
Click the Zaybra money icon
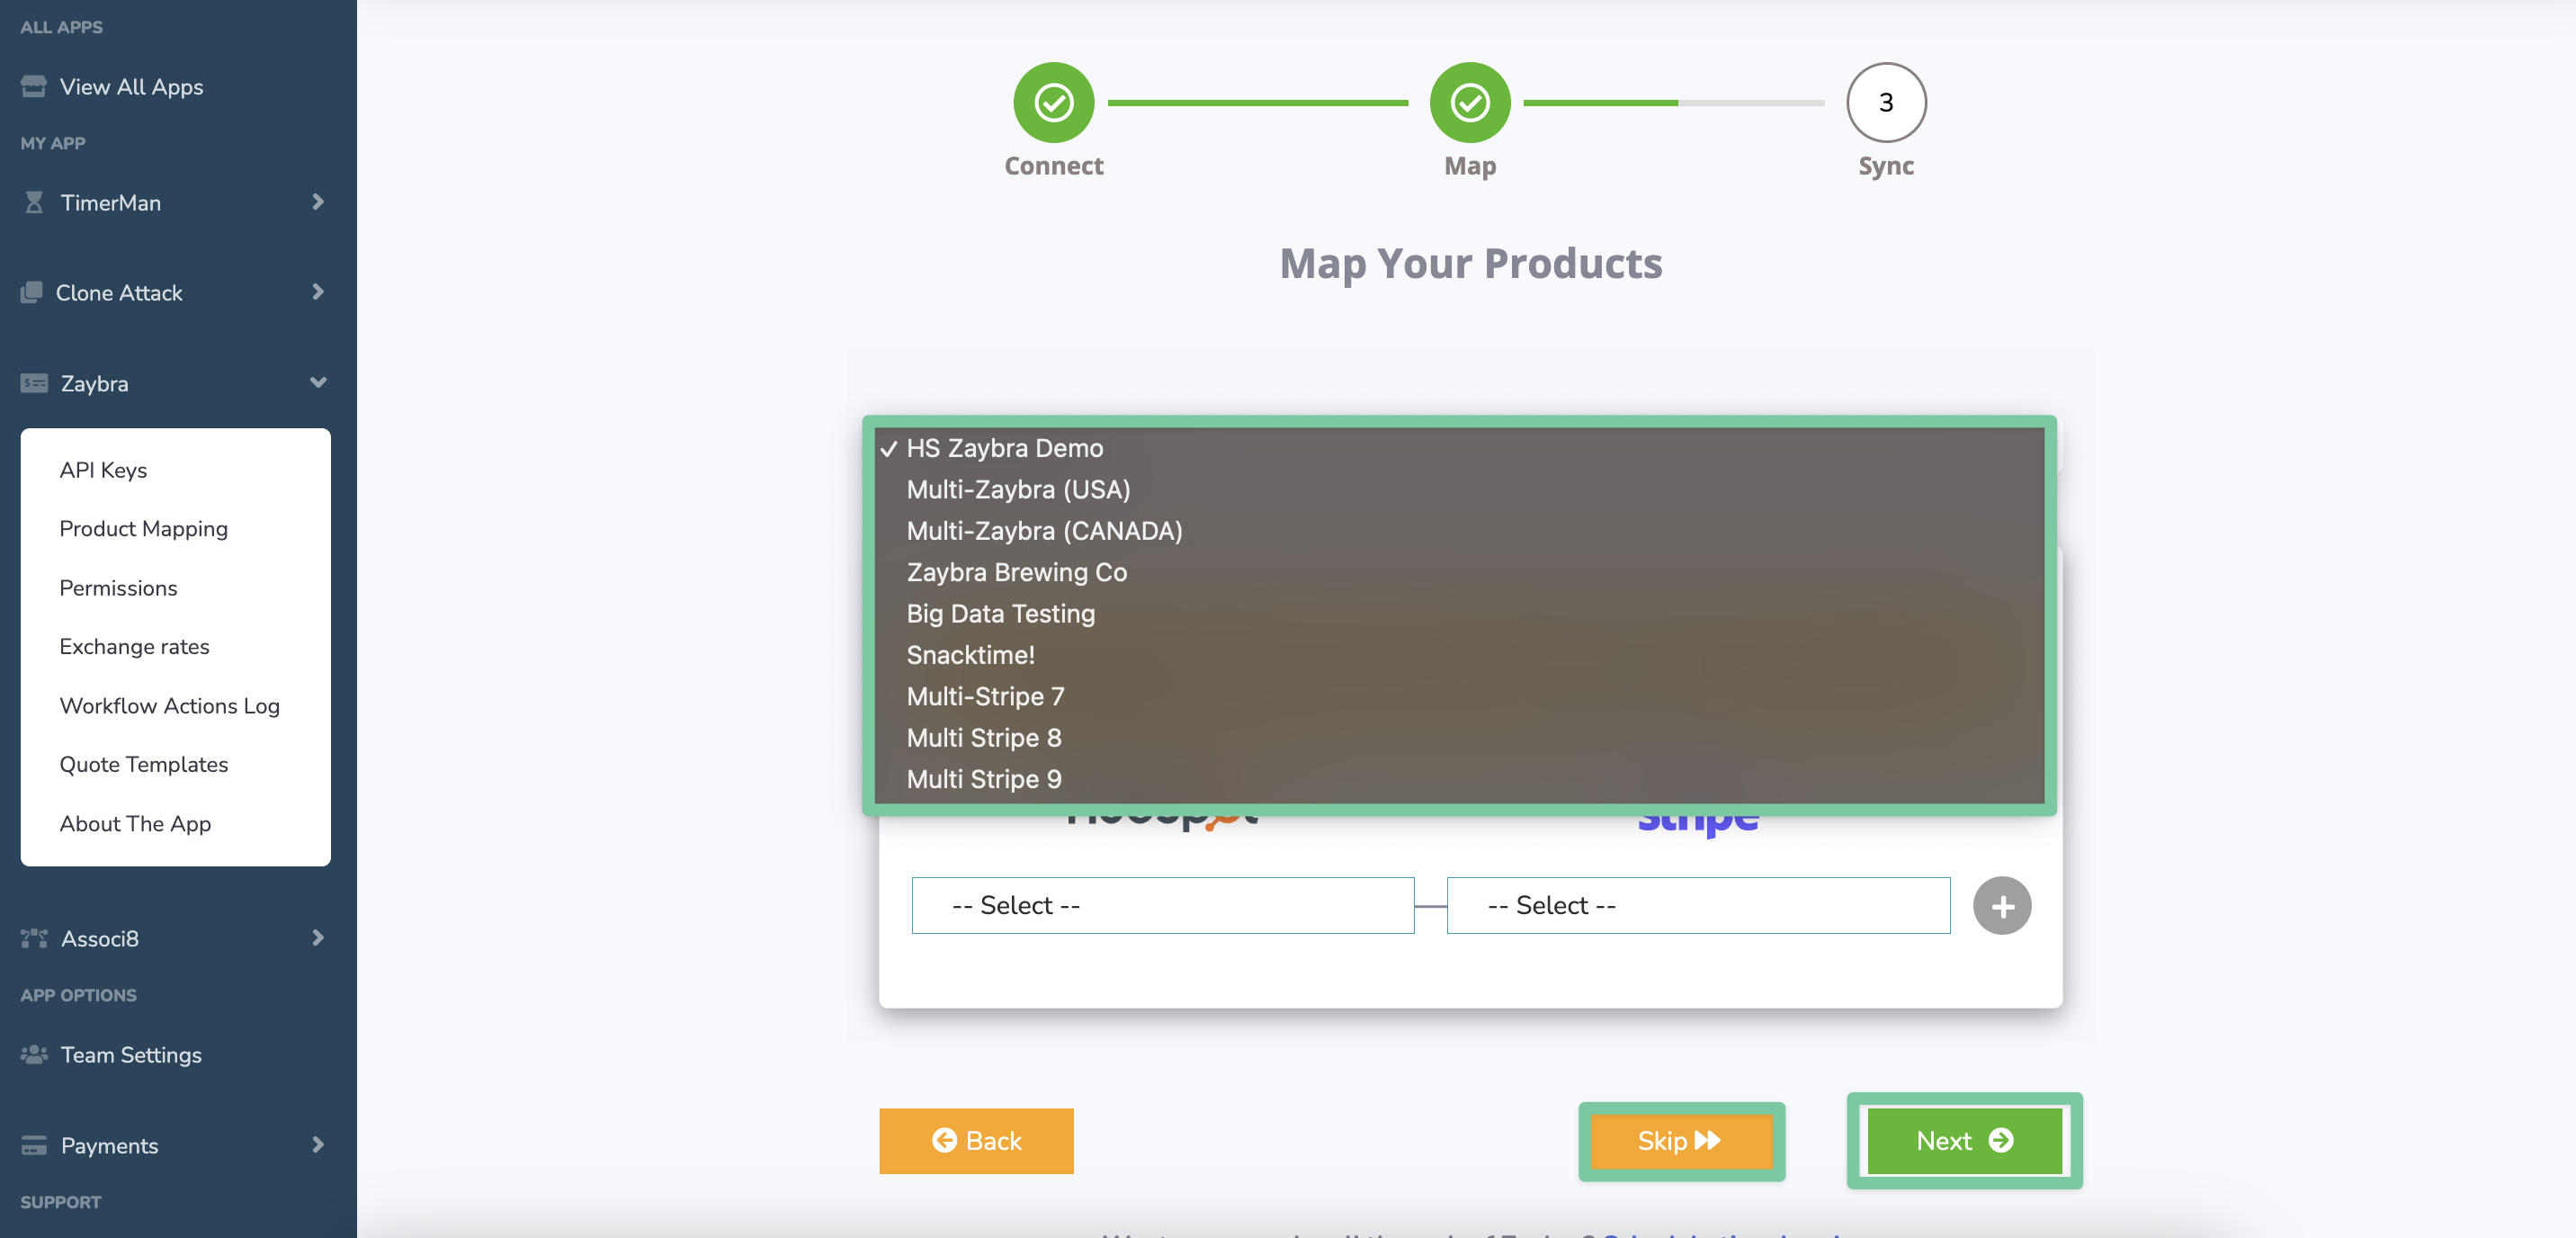click(x=34, y=383)
